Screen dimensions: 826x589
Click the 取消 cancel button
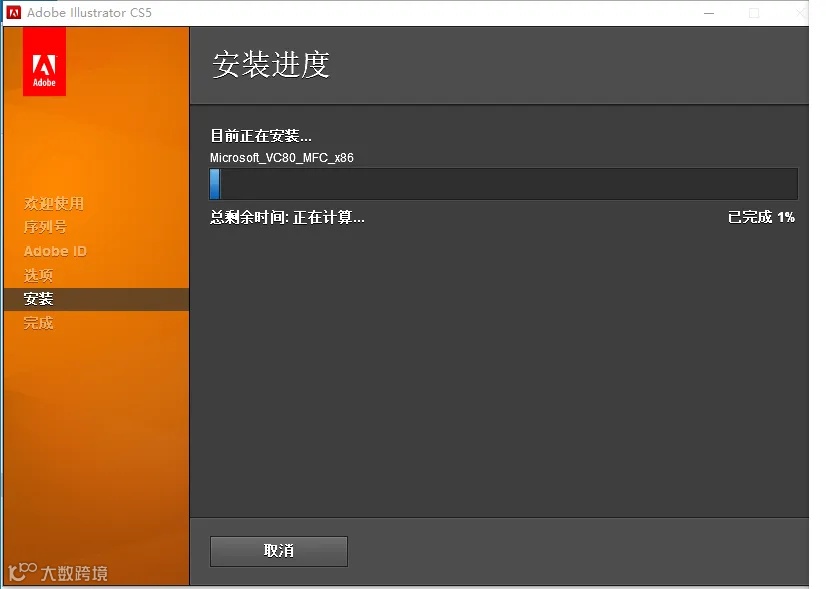(278, 551)
